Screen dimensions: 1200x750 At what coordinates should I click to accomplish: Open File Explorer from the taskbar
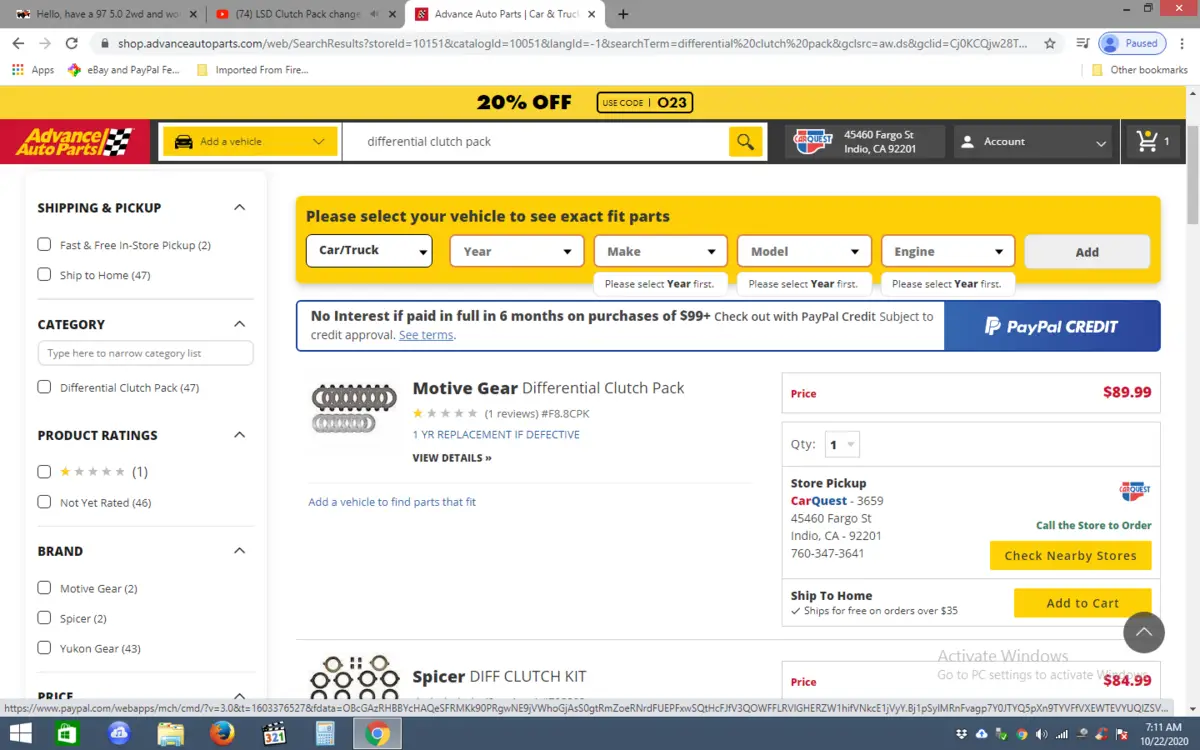pos(170,734)
